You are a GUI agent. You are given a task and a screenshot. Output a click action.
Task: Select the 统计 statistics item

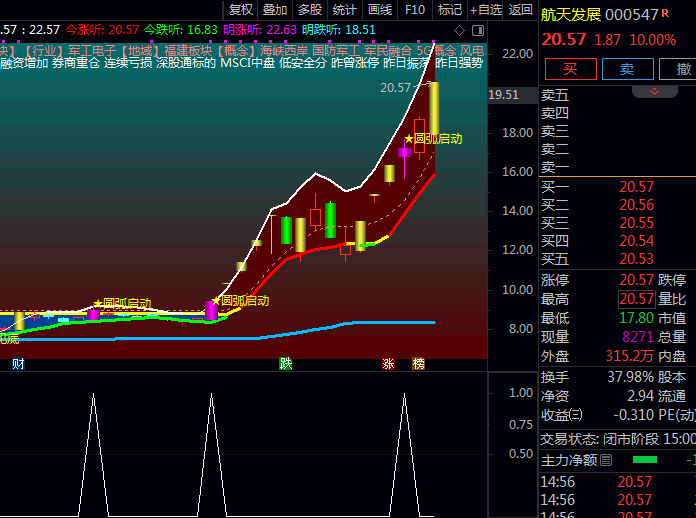(x=344, y=10)
